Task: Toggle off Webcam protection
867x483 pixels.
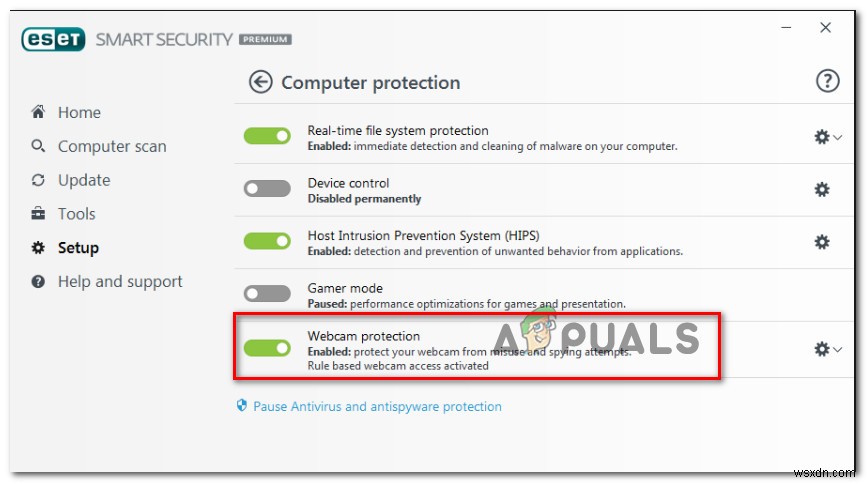Action: coord(267,348)
